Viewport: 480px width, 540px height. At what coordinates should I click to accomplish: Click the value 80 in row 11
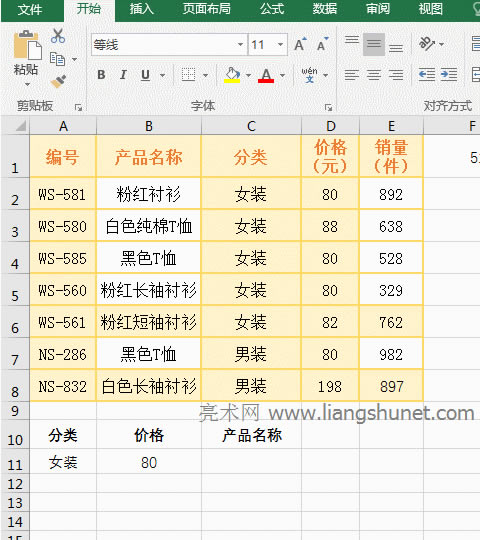coord(149,462)
